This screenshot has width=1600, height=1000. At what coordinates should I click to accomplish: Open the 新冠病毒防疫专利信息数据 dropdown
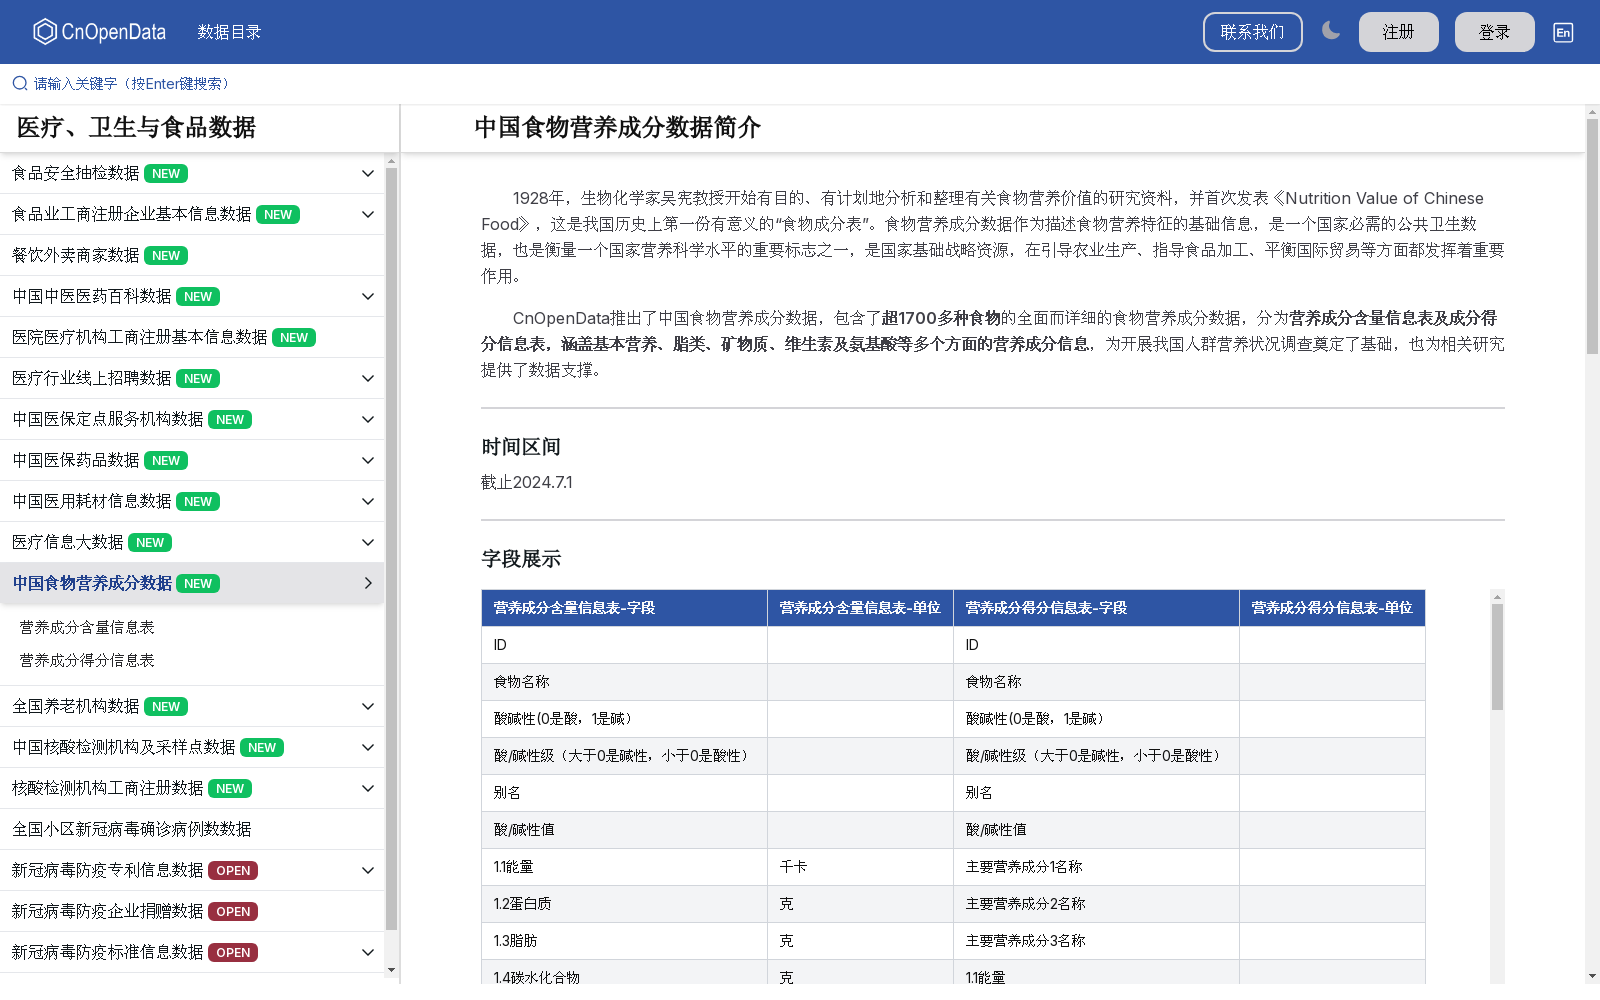367,870
